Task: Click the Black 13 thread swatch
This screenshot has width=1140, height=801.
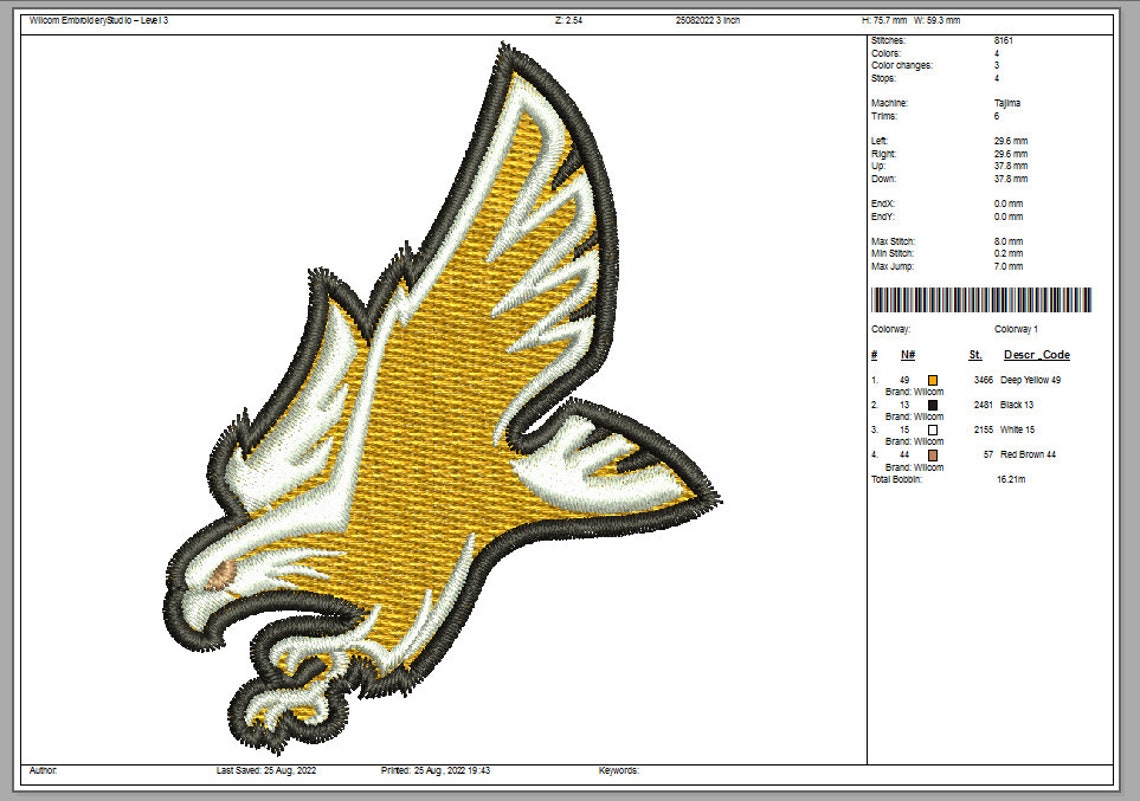Action: (x=932, y=406)
